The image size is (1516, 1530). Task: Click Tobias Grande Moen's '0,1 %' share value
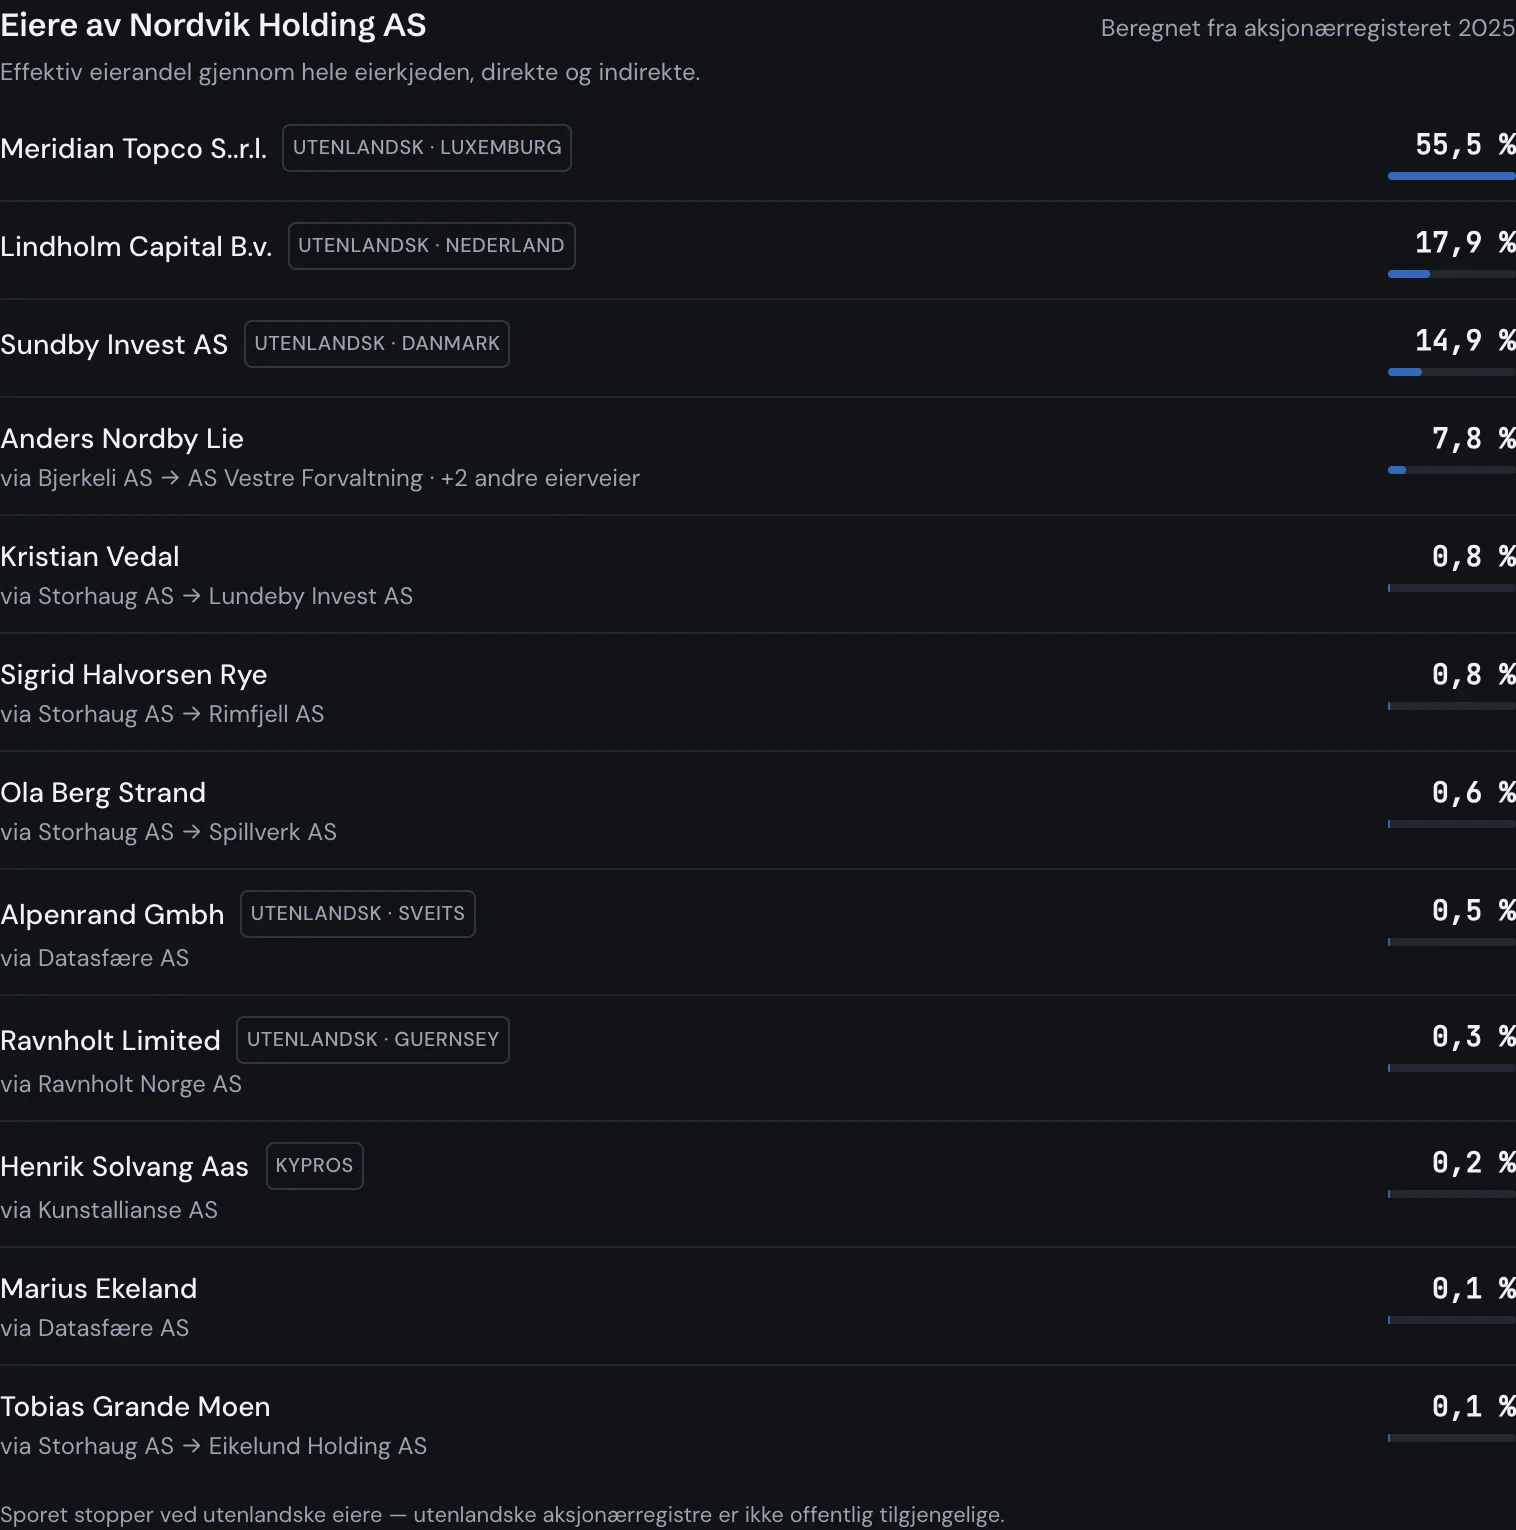pos(1474,1407)
